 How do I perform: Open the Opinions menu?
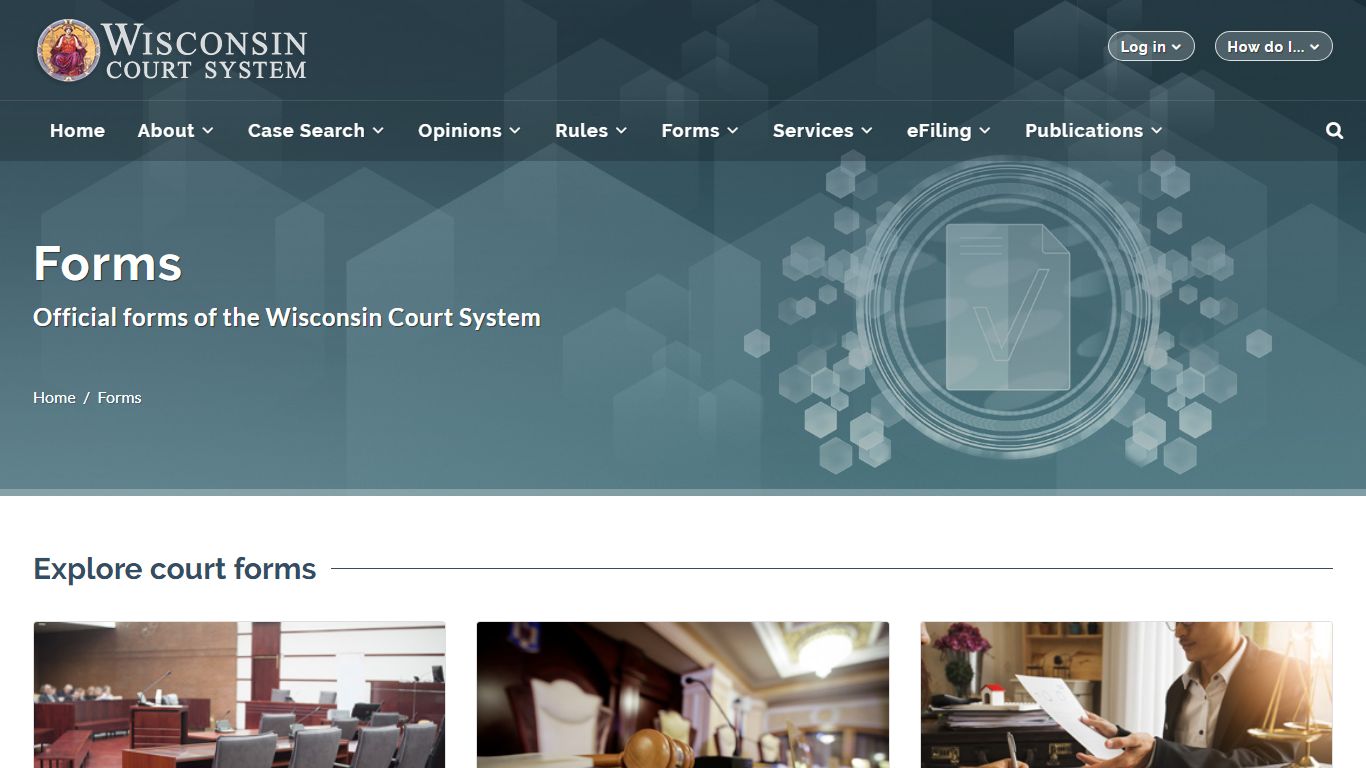469,131
